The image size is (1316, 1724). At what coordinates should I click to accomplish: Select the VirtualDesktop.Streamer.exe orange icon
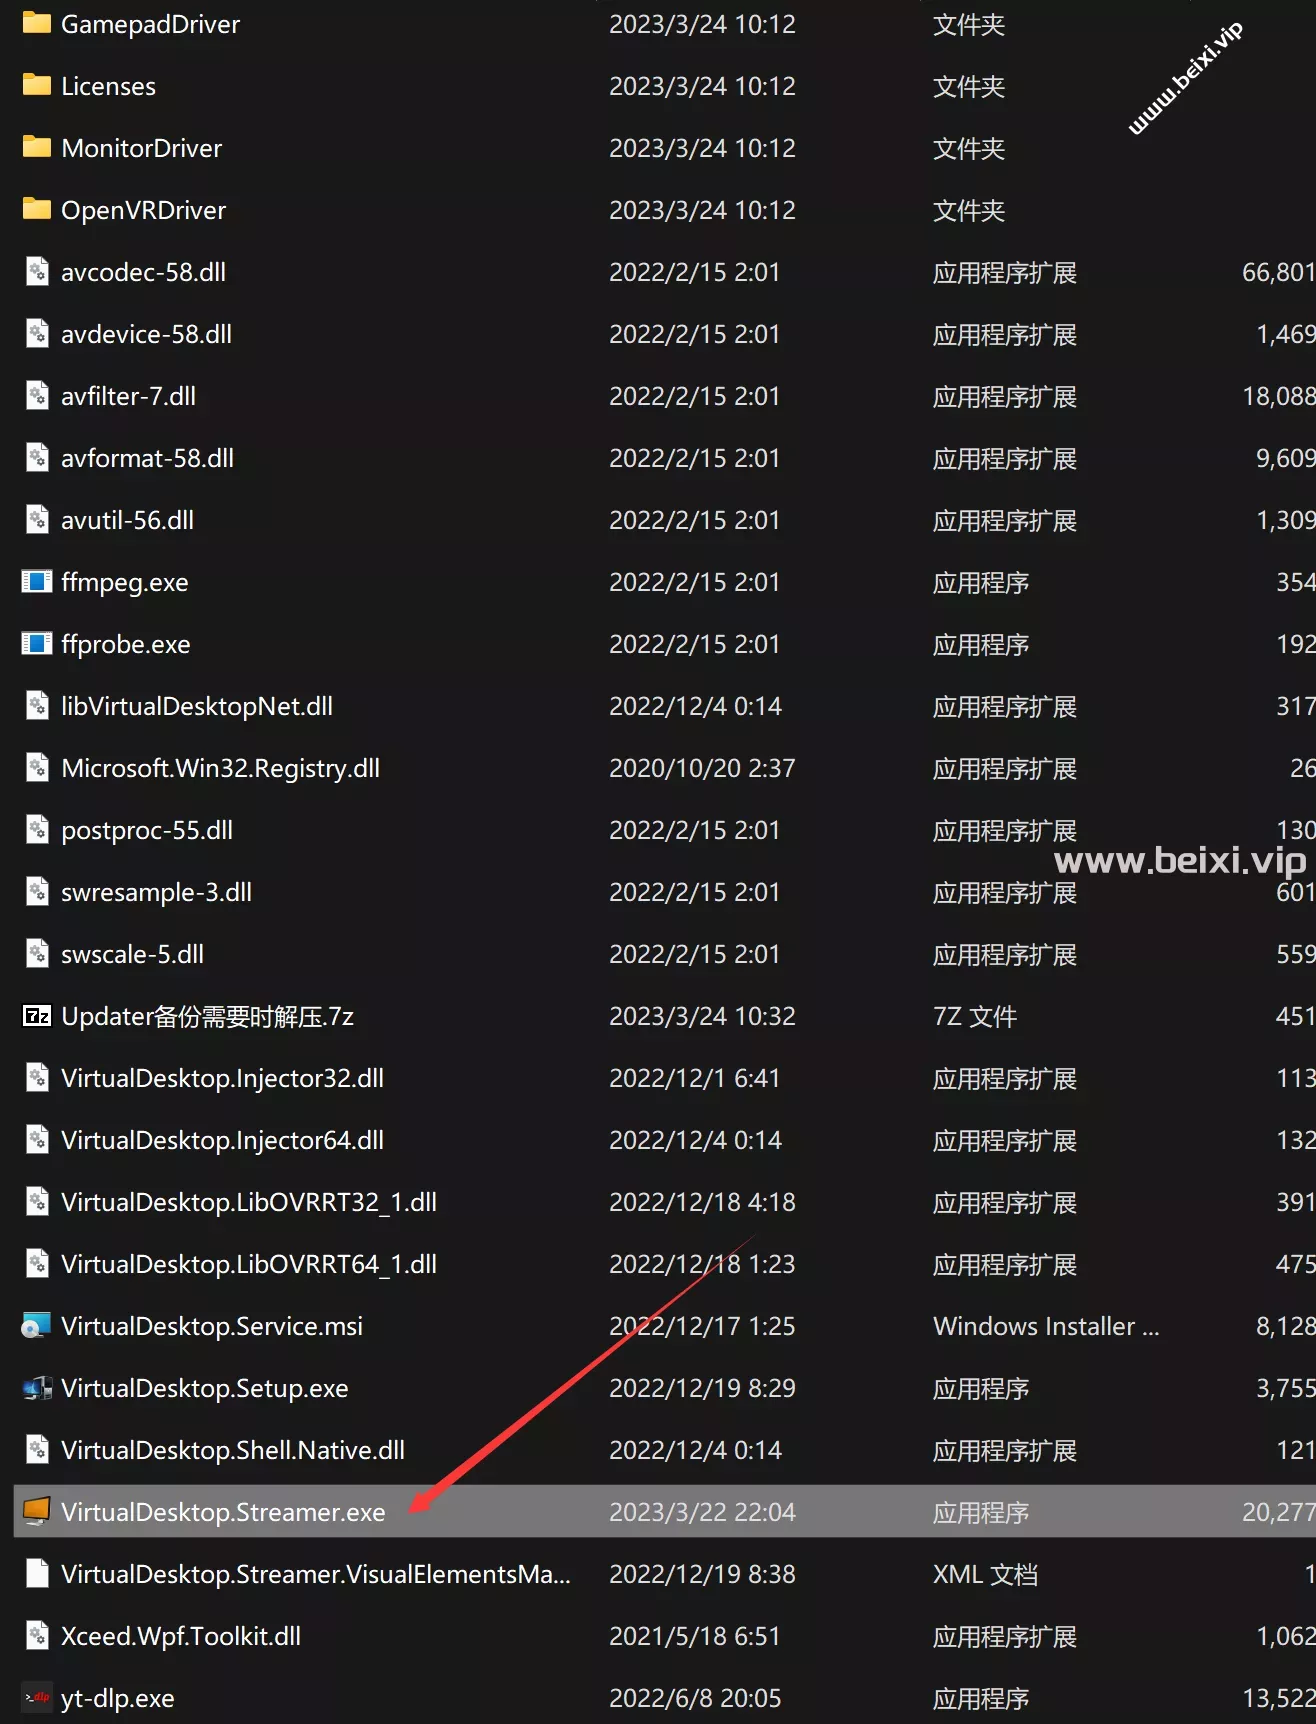click(x=37, y=1511)
